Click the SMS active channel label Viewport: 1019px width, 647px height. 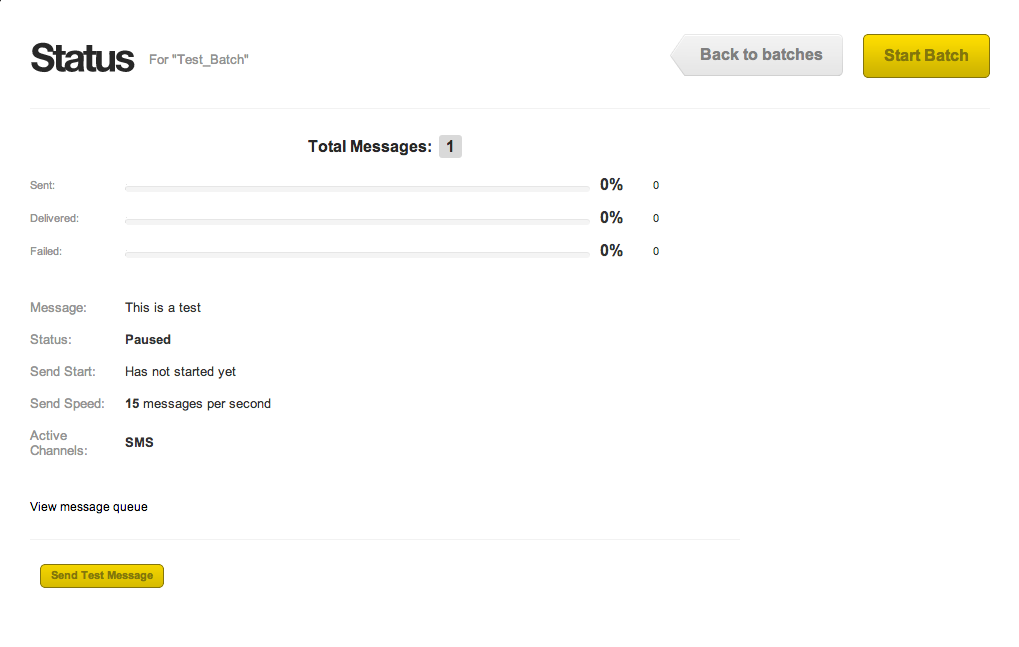(139, 442)
